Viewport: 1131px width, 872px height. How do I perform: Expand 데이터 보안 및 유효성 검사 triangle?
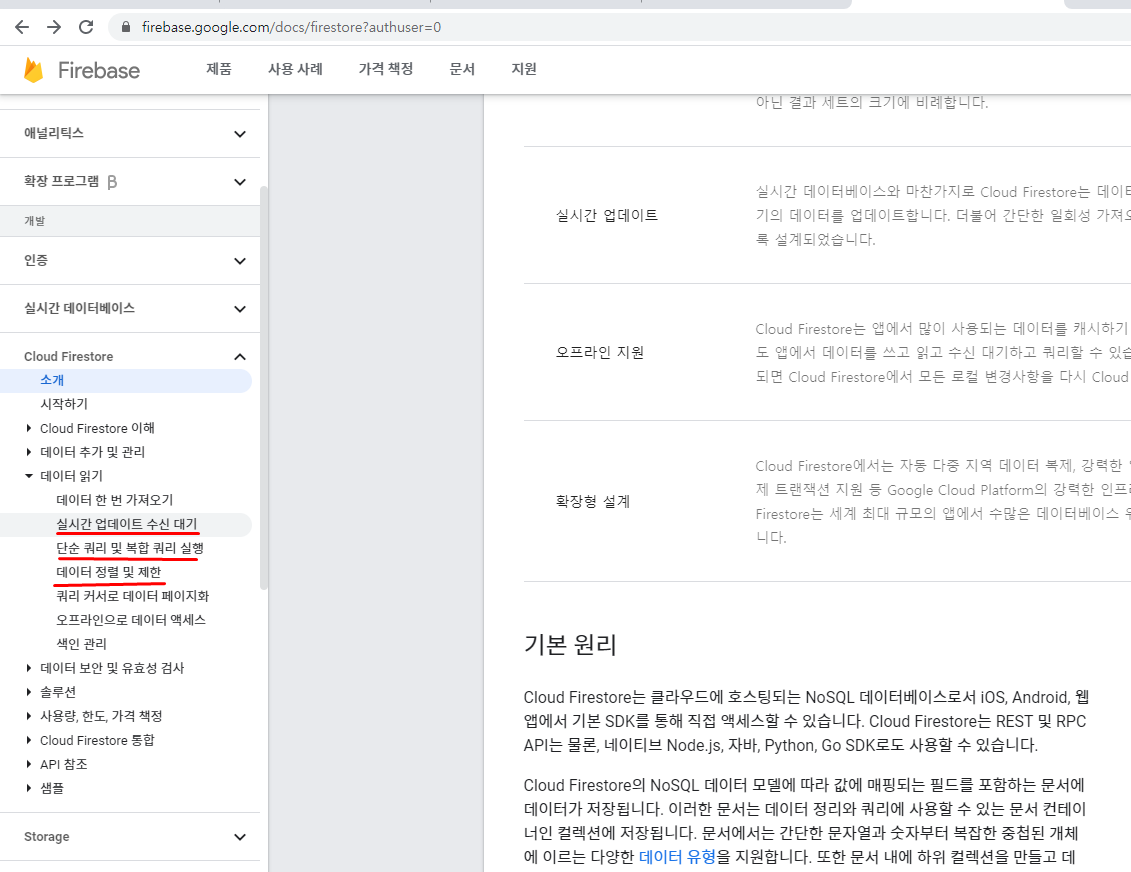point(29,668)
